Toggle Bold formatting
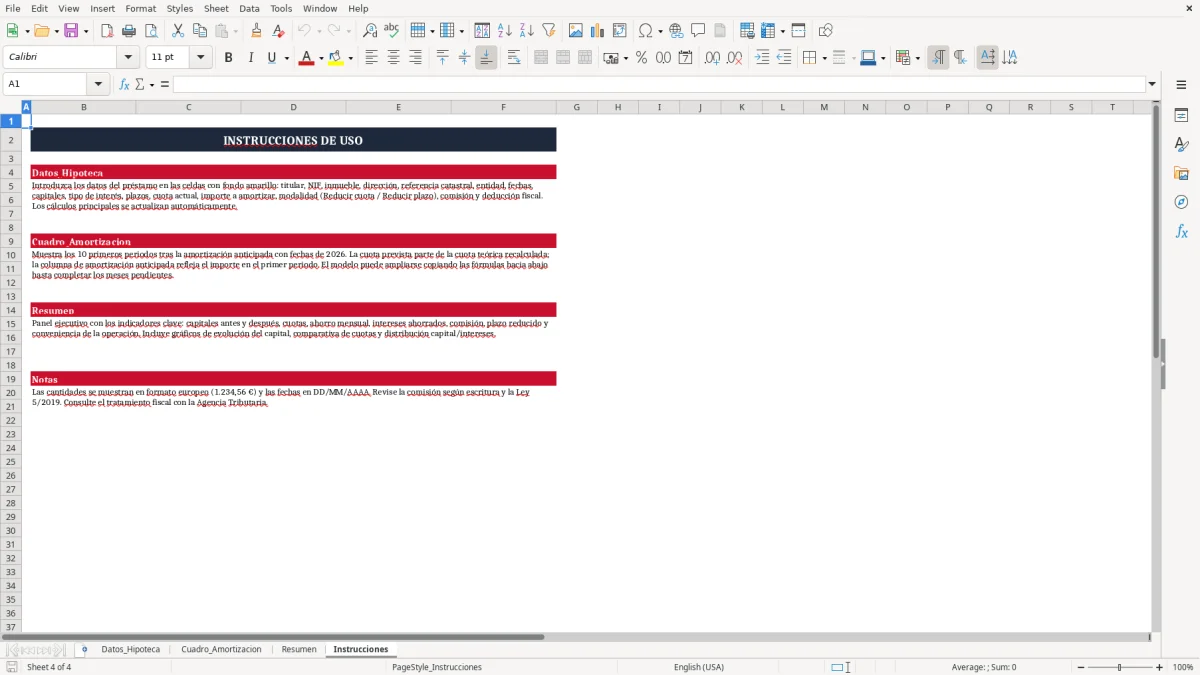Viewport: 1200px width, 675px height. [228, 58]
